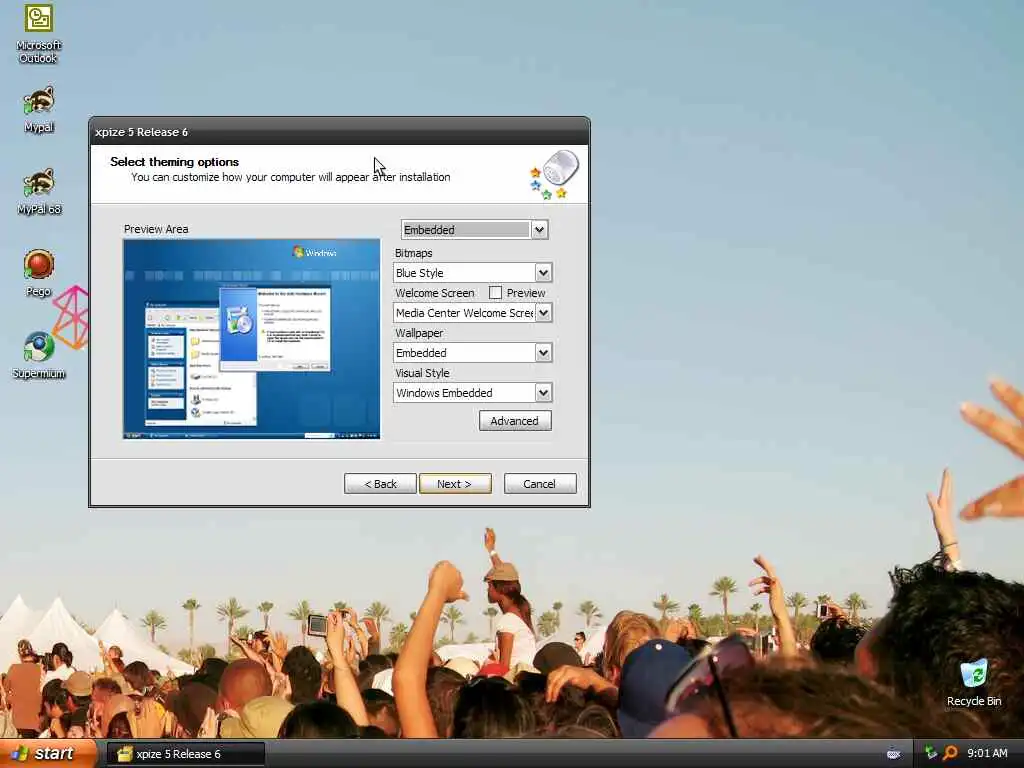Select the MyPal 68 desktop shortcut

pyautogui.click(x=39, y=191)
